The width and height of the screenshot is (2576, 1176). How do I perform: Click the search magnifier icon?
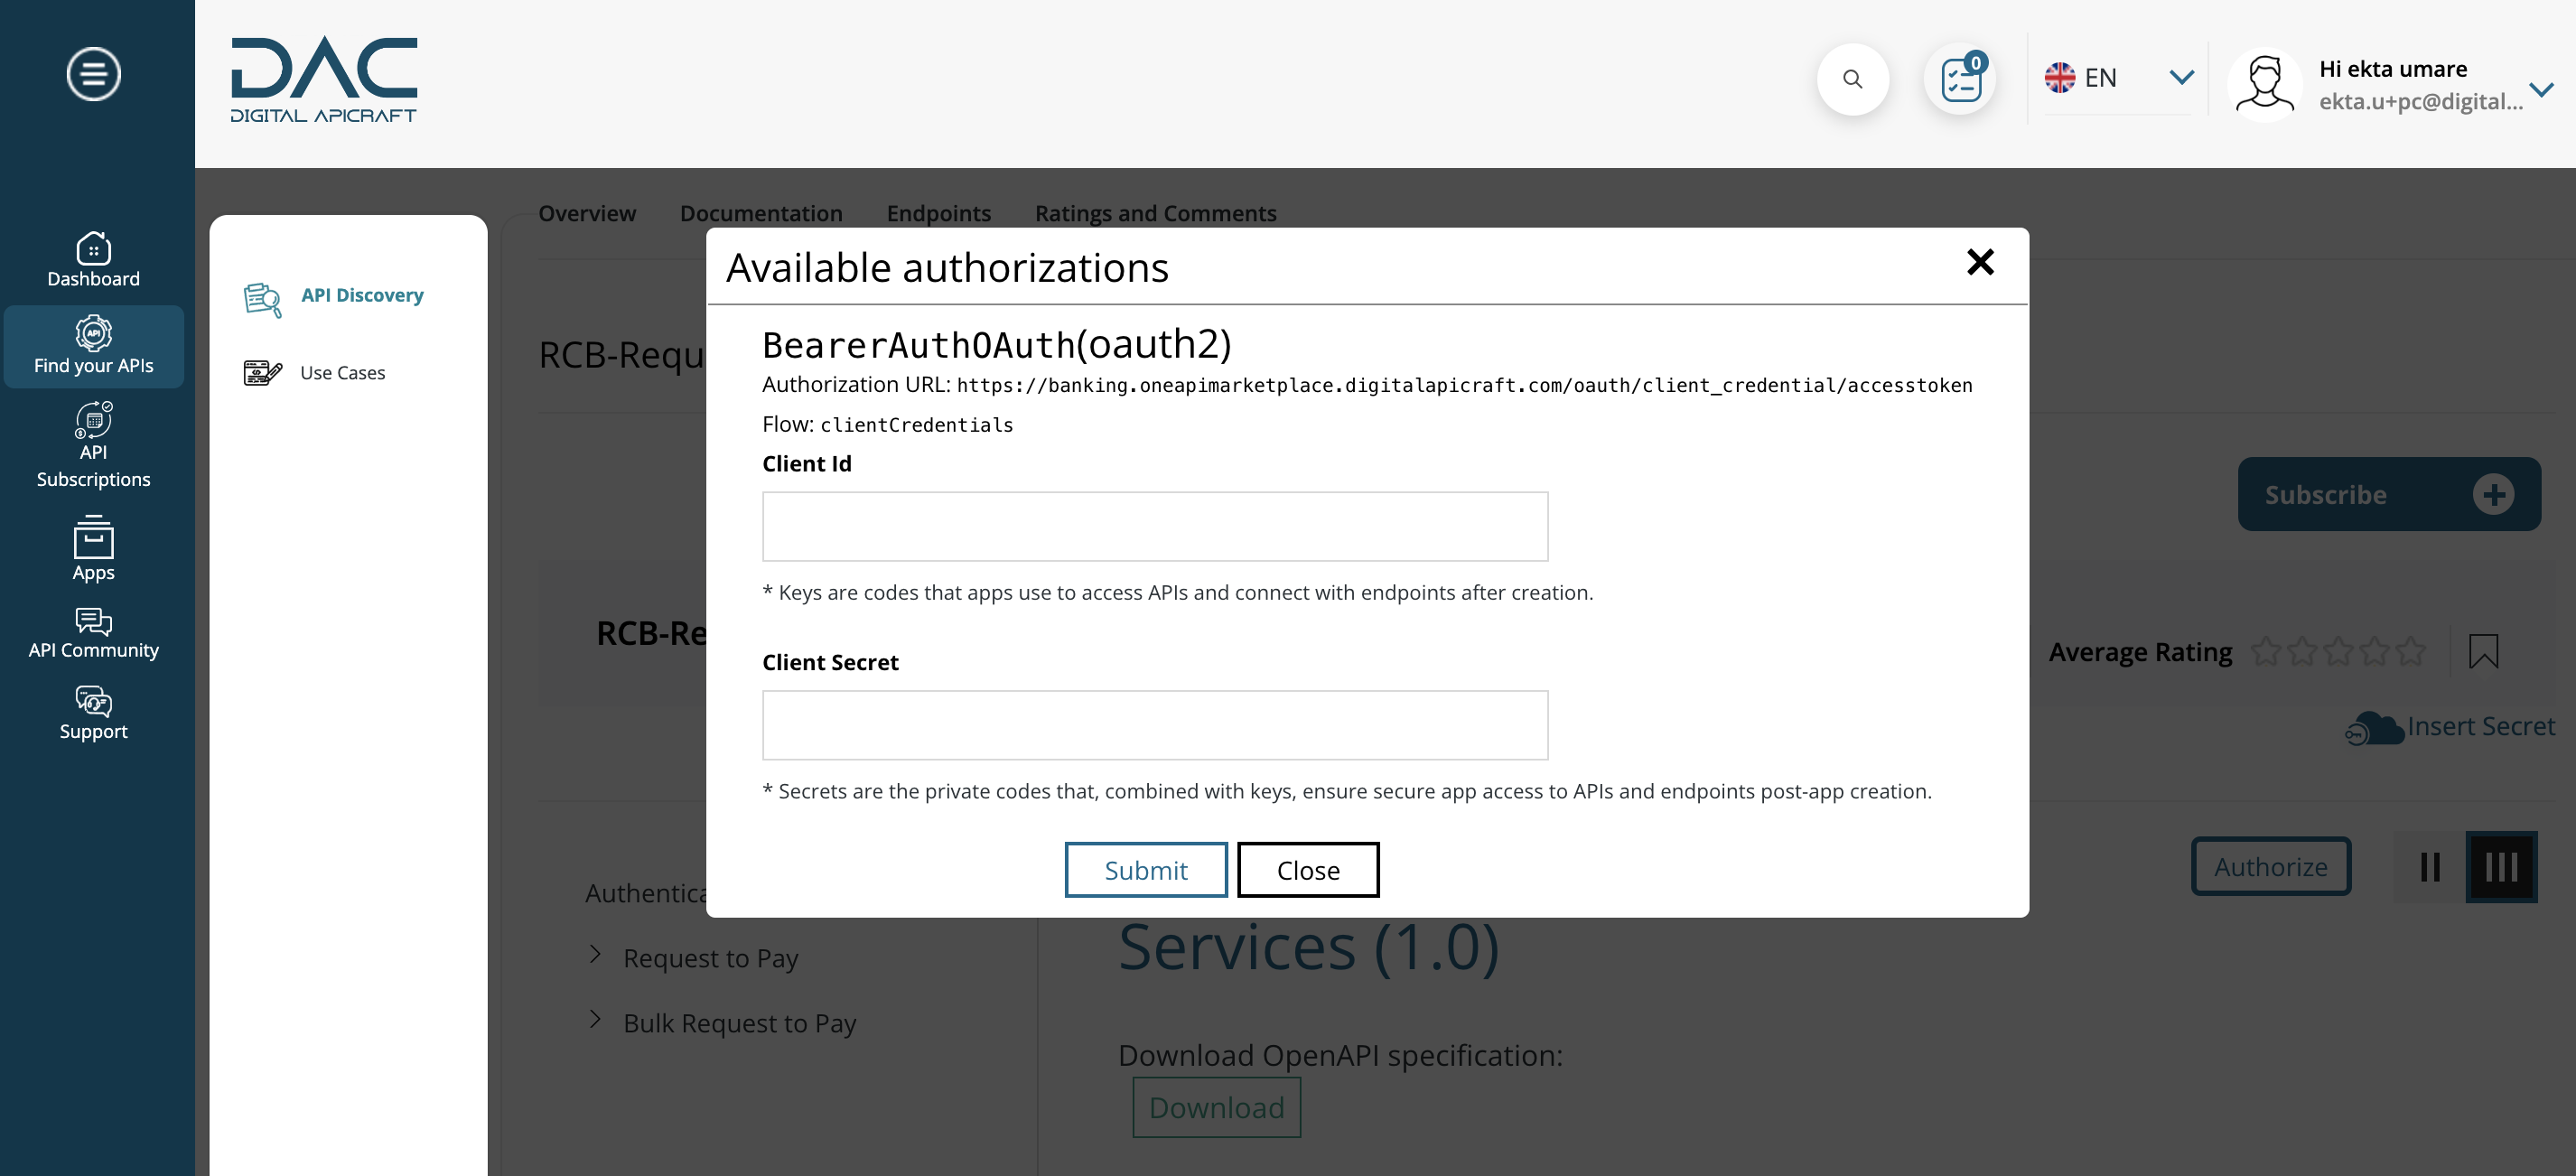tap(1852, 77)
